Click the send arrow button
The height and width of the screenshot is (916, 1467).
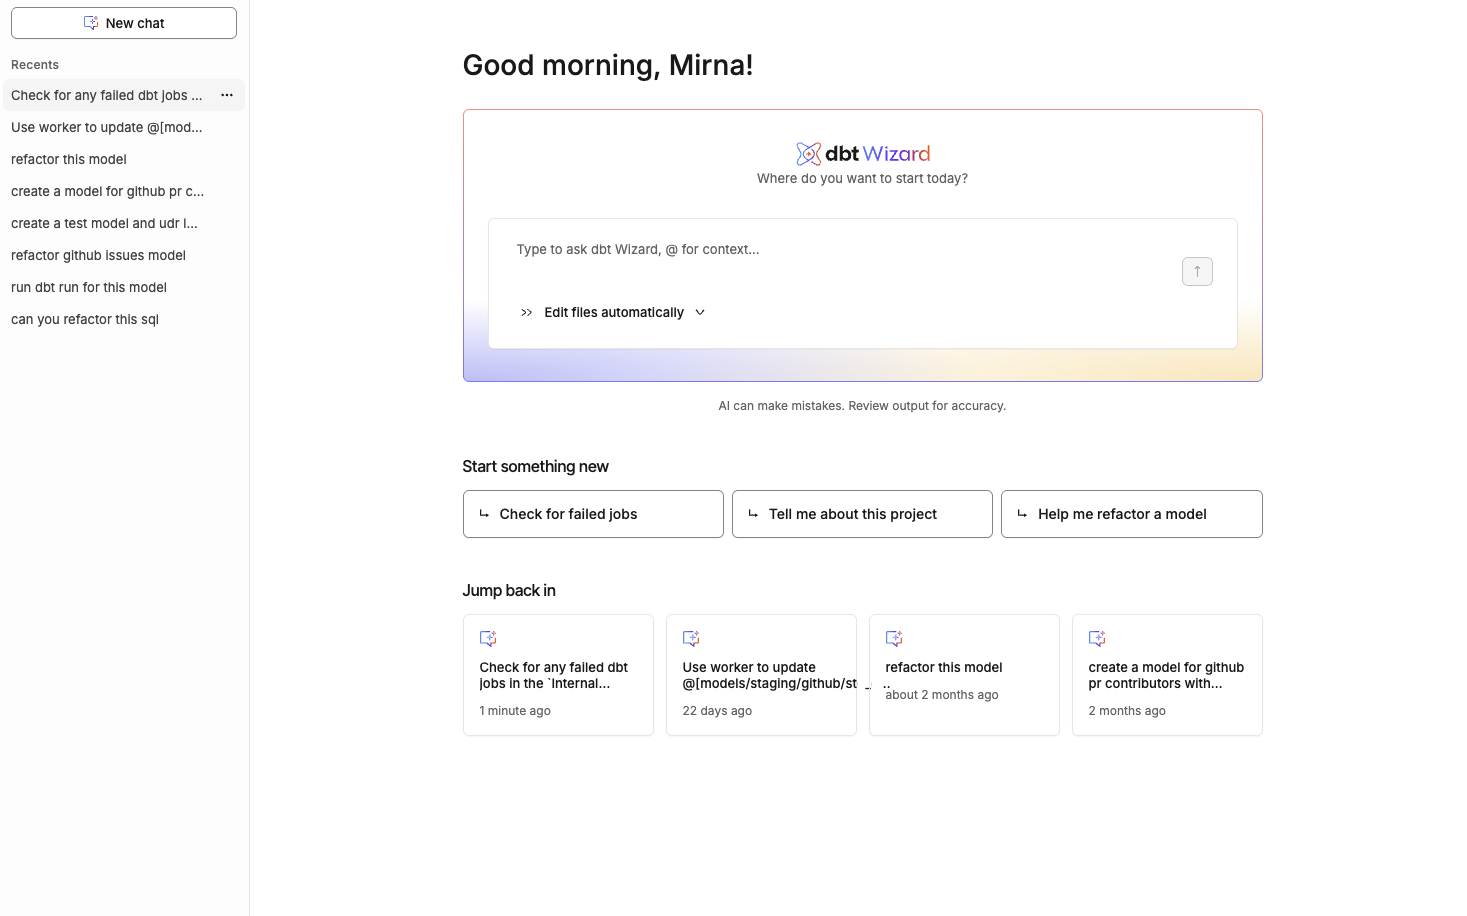[1197, 271]
